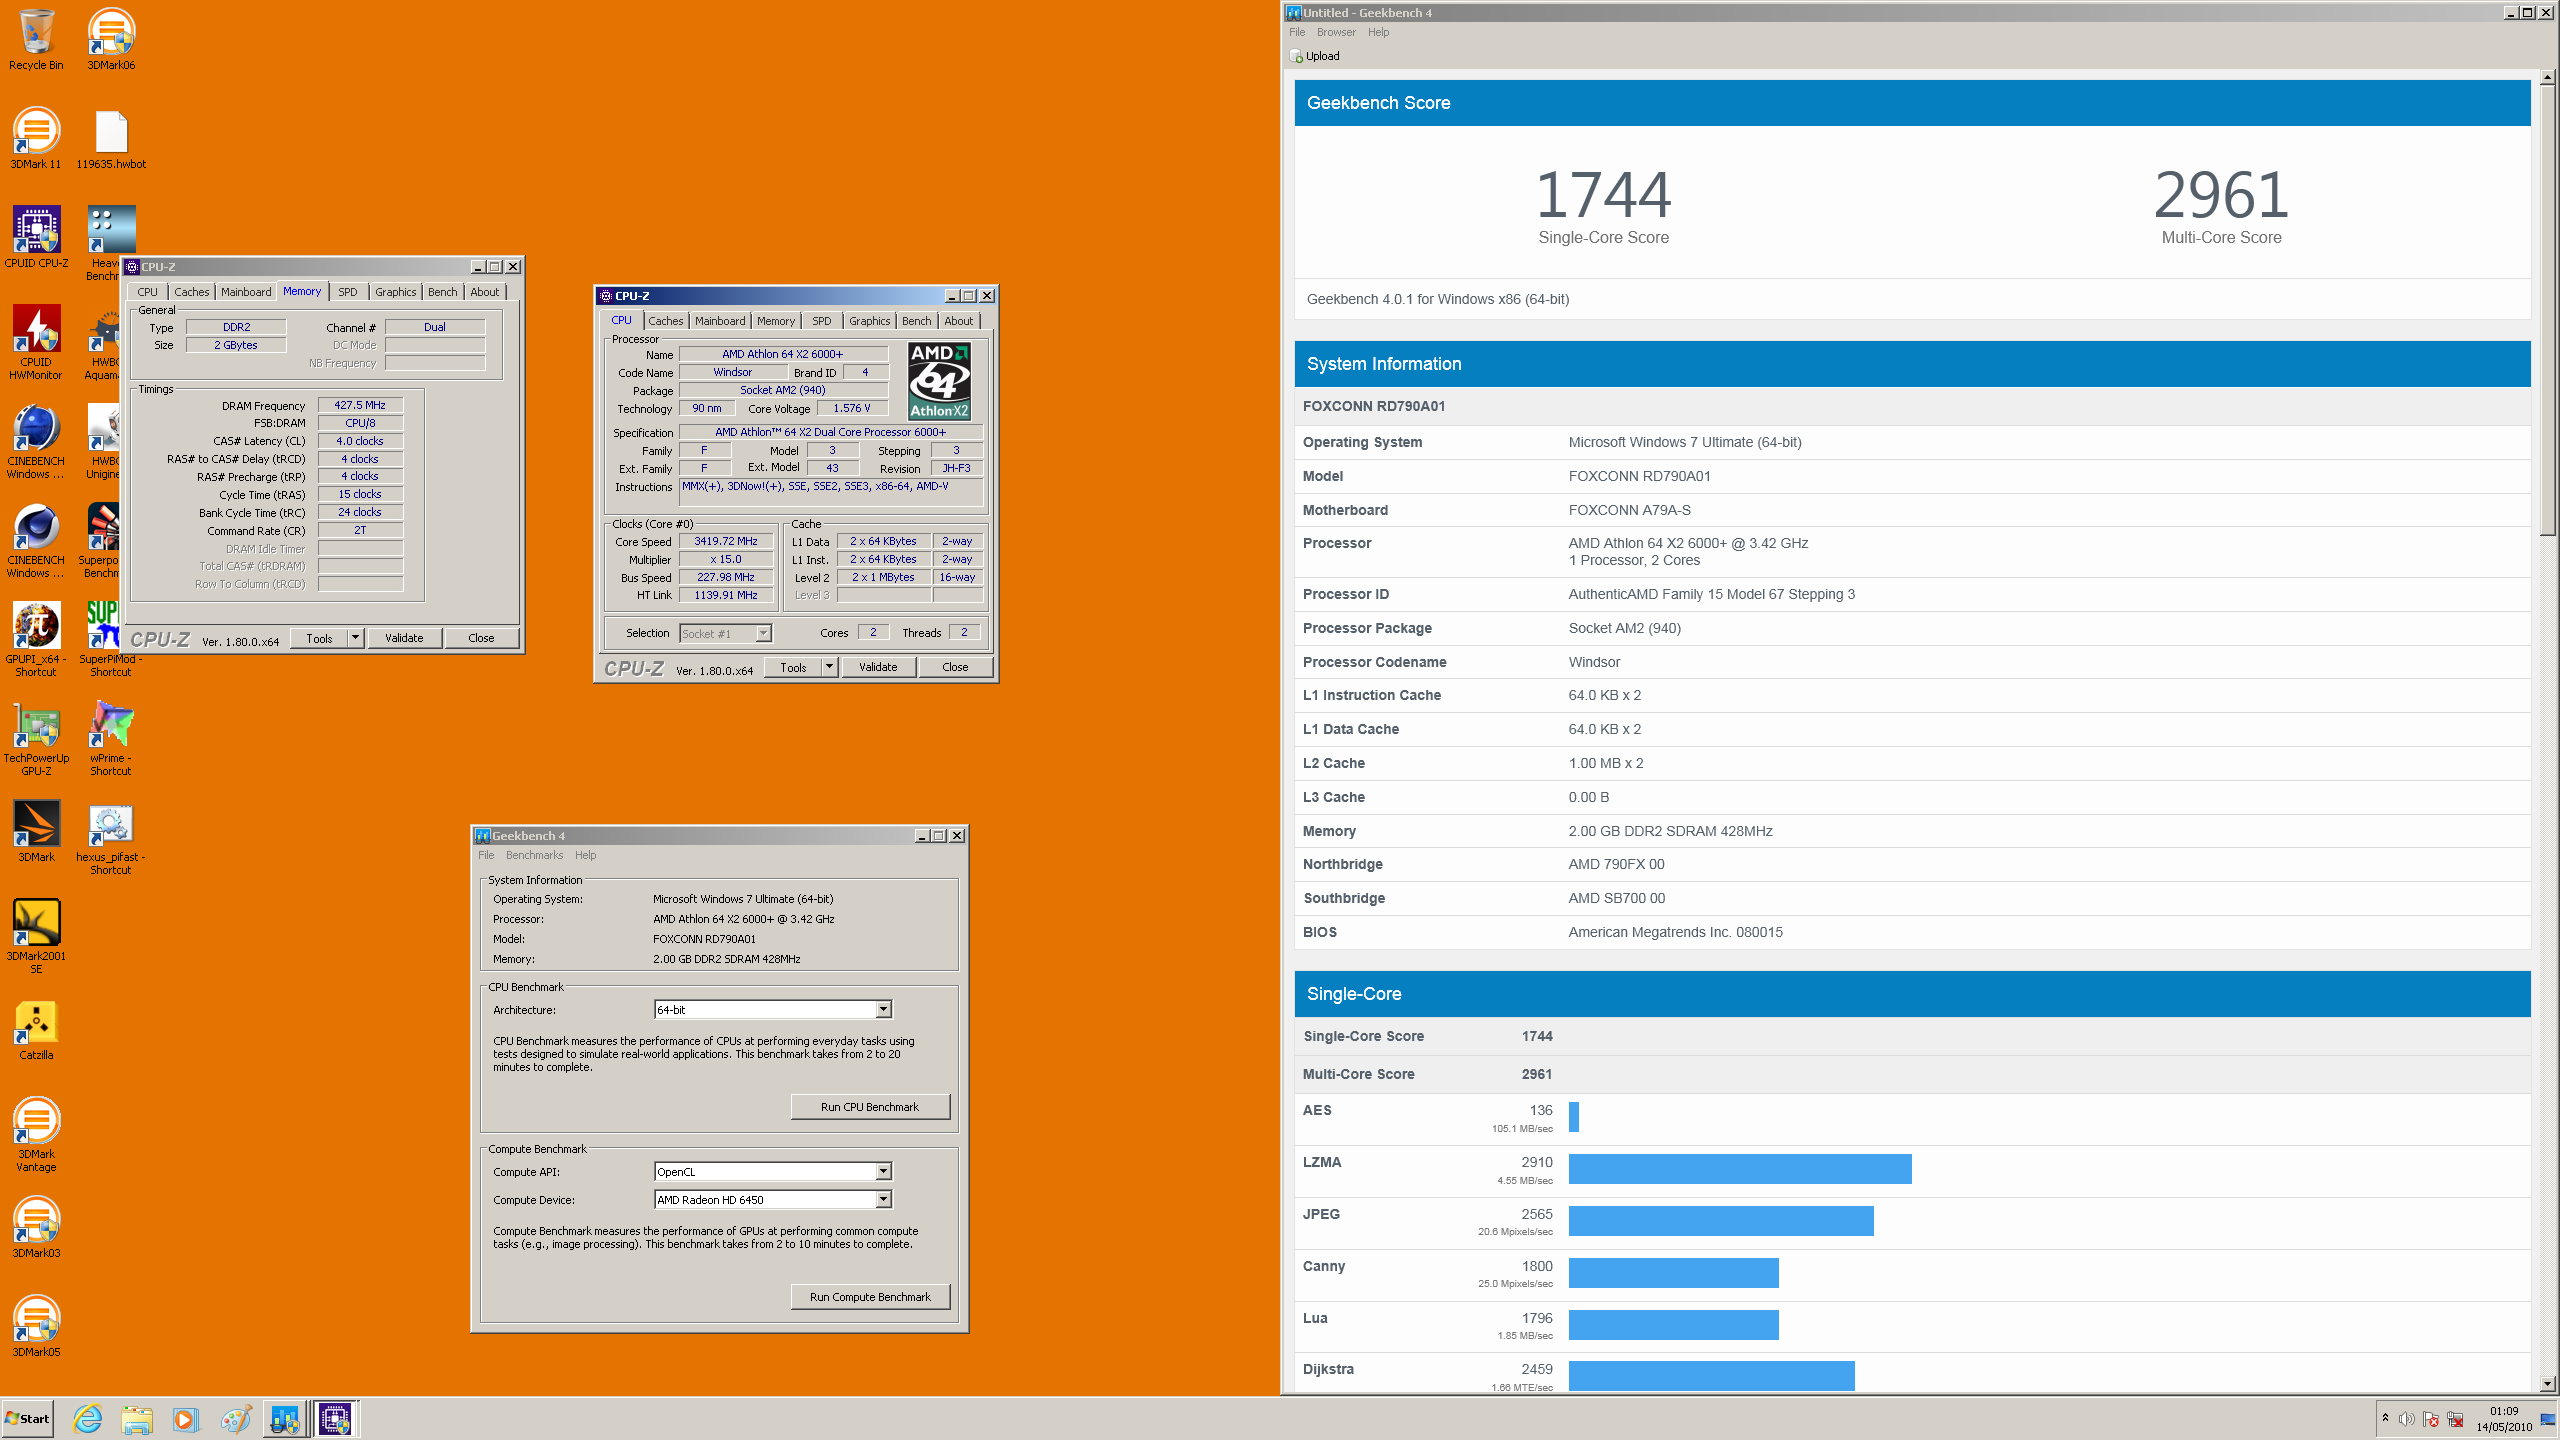The height and width of the screenshot is (1440, 2560).
Task: Click Run Compute Benchmark button
Action: pos(870,1297)
